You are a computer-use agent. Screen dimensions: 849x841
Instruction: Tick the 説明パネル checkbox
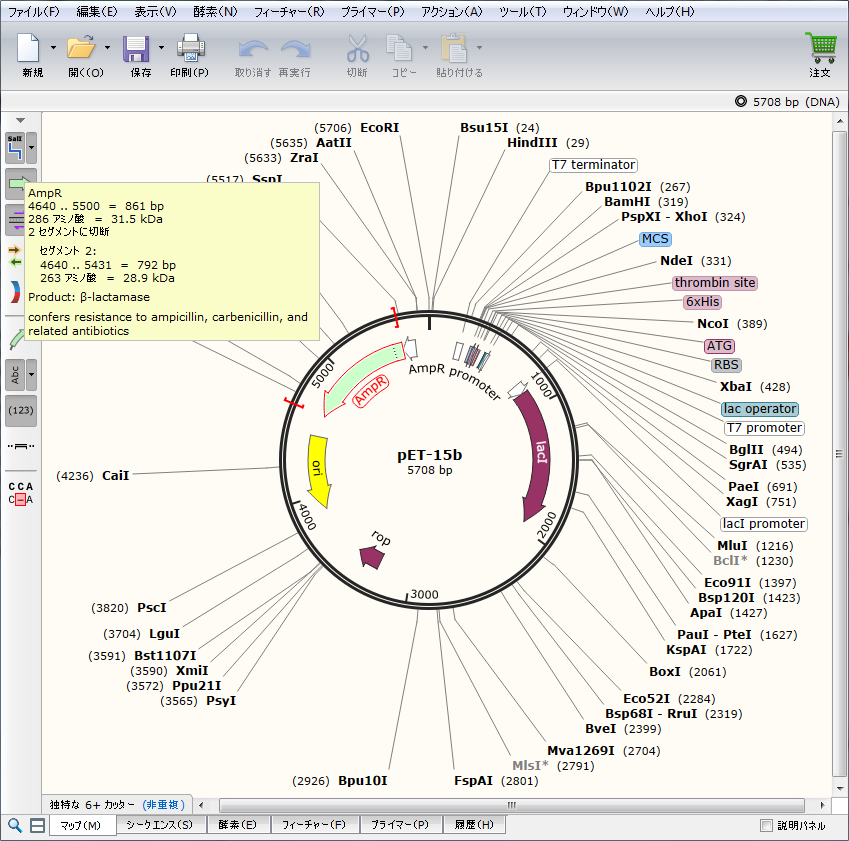point(766,825)
